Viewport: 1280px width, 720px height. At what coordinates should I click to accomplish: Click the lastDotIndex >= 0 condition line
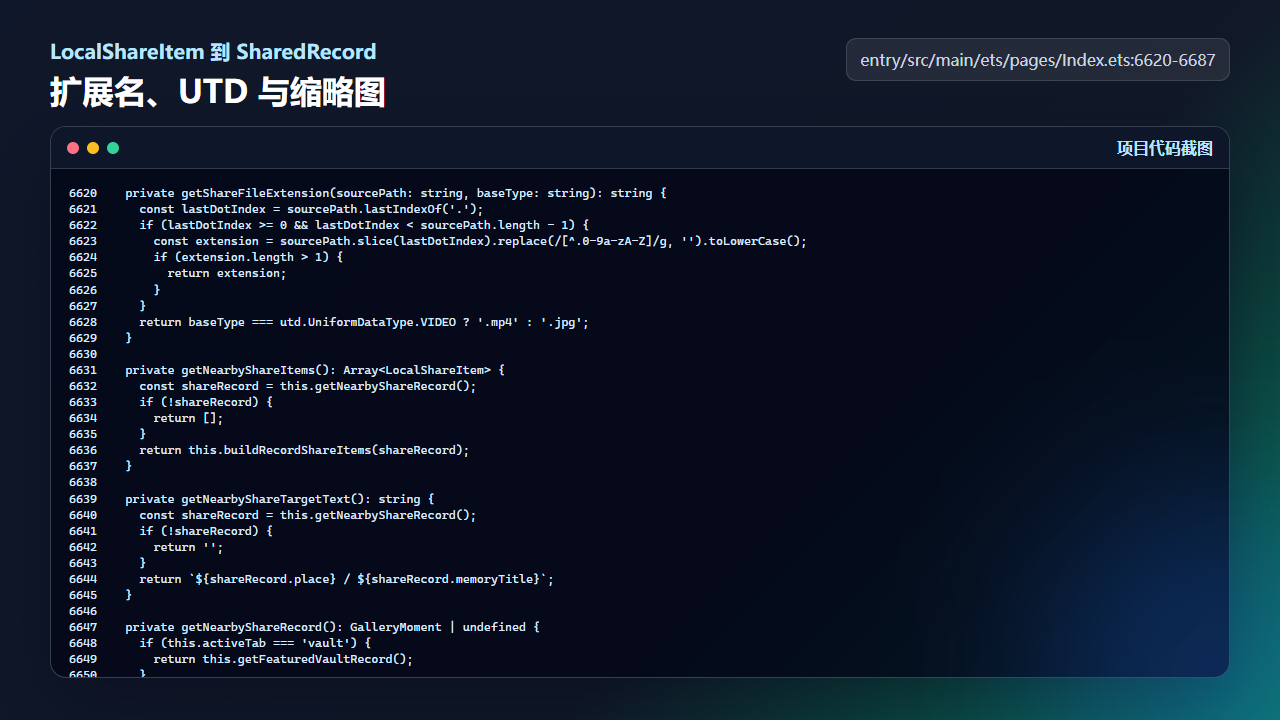click(364, 225)
